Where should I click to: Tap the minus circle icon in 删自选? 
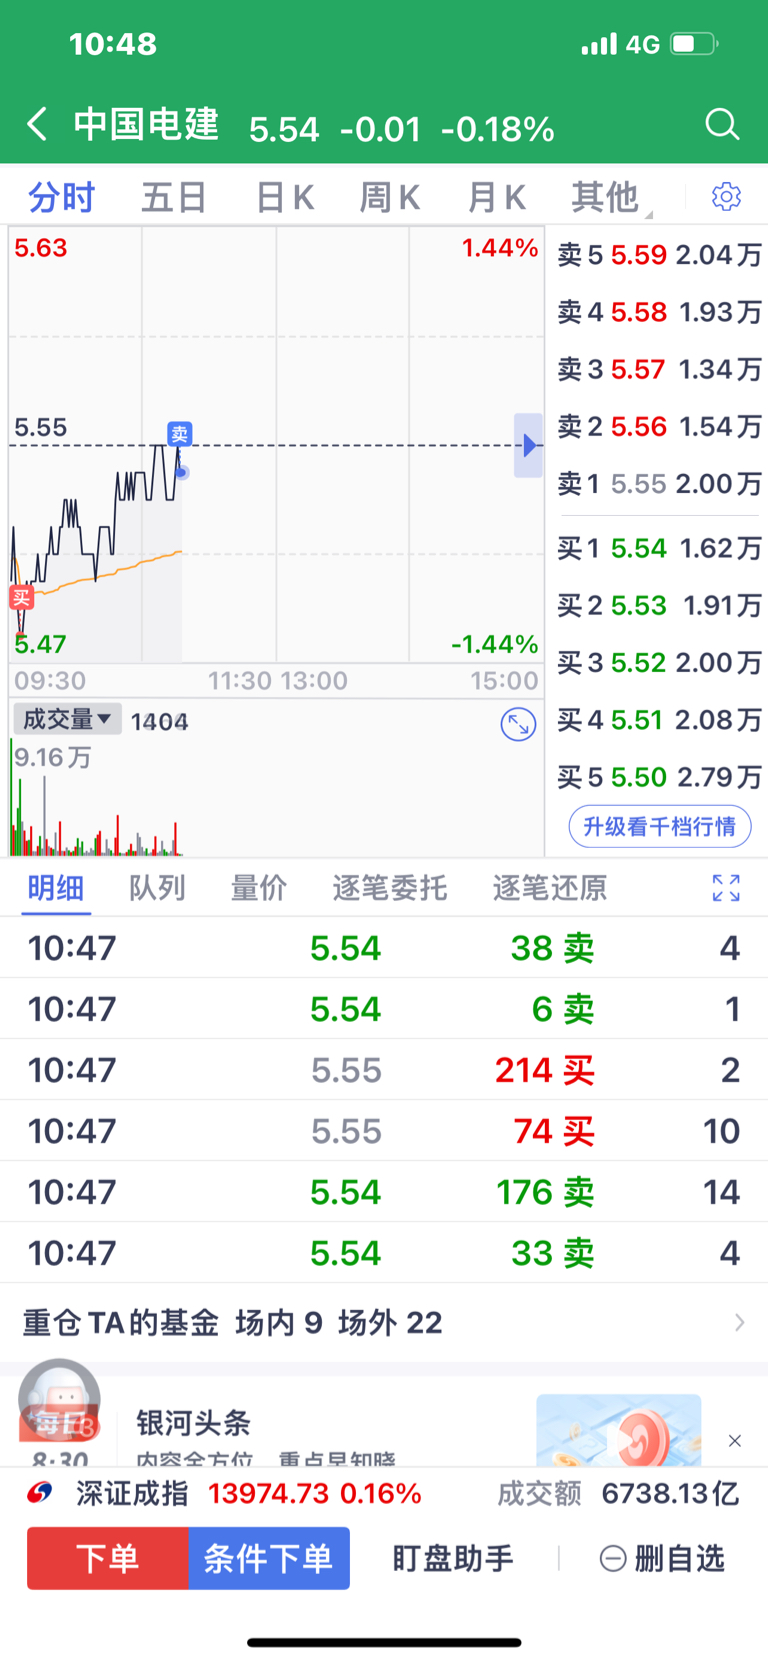coord(612,1558)
